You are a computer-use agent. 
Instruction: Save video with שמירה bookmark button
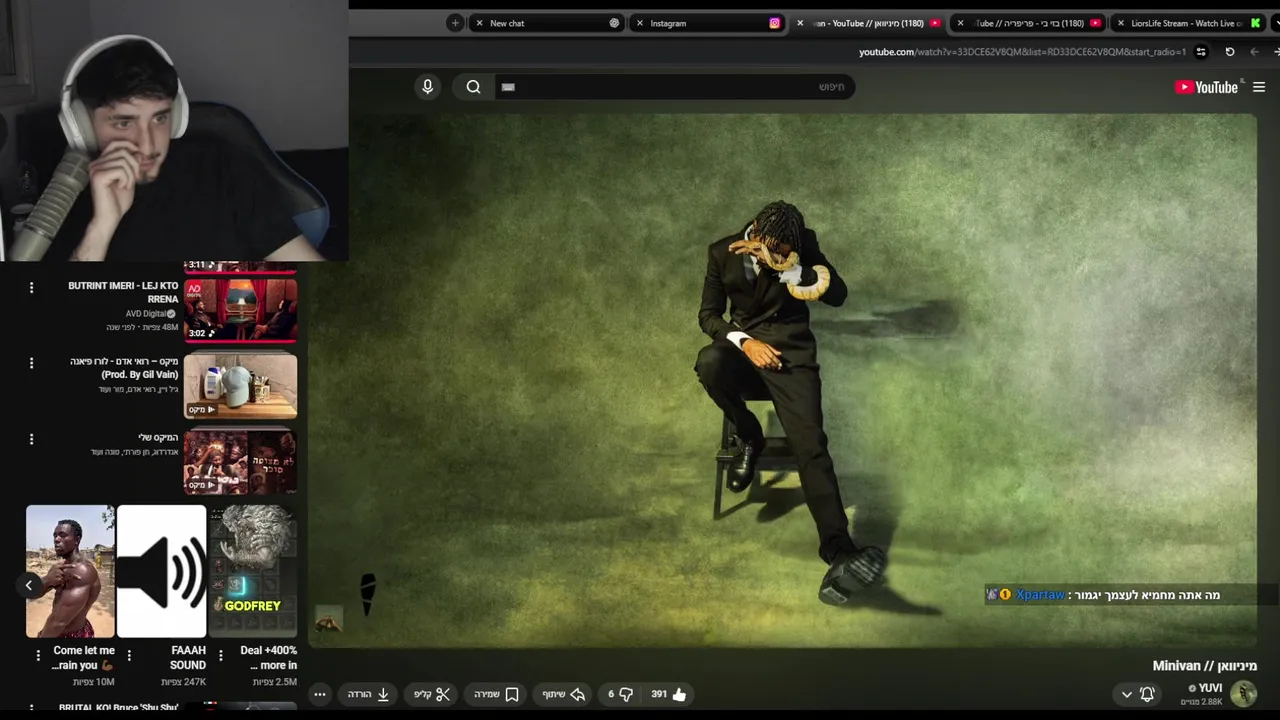click(x=497, y=694)
